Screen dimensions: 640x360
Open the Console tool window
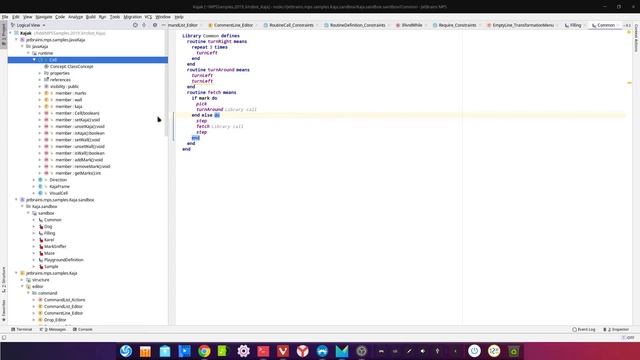pos(82,329)
